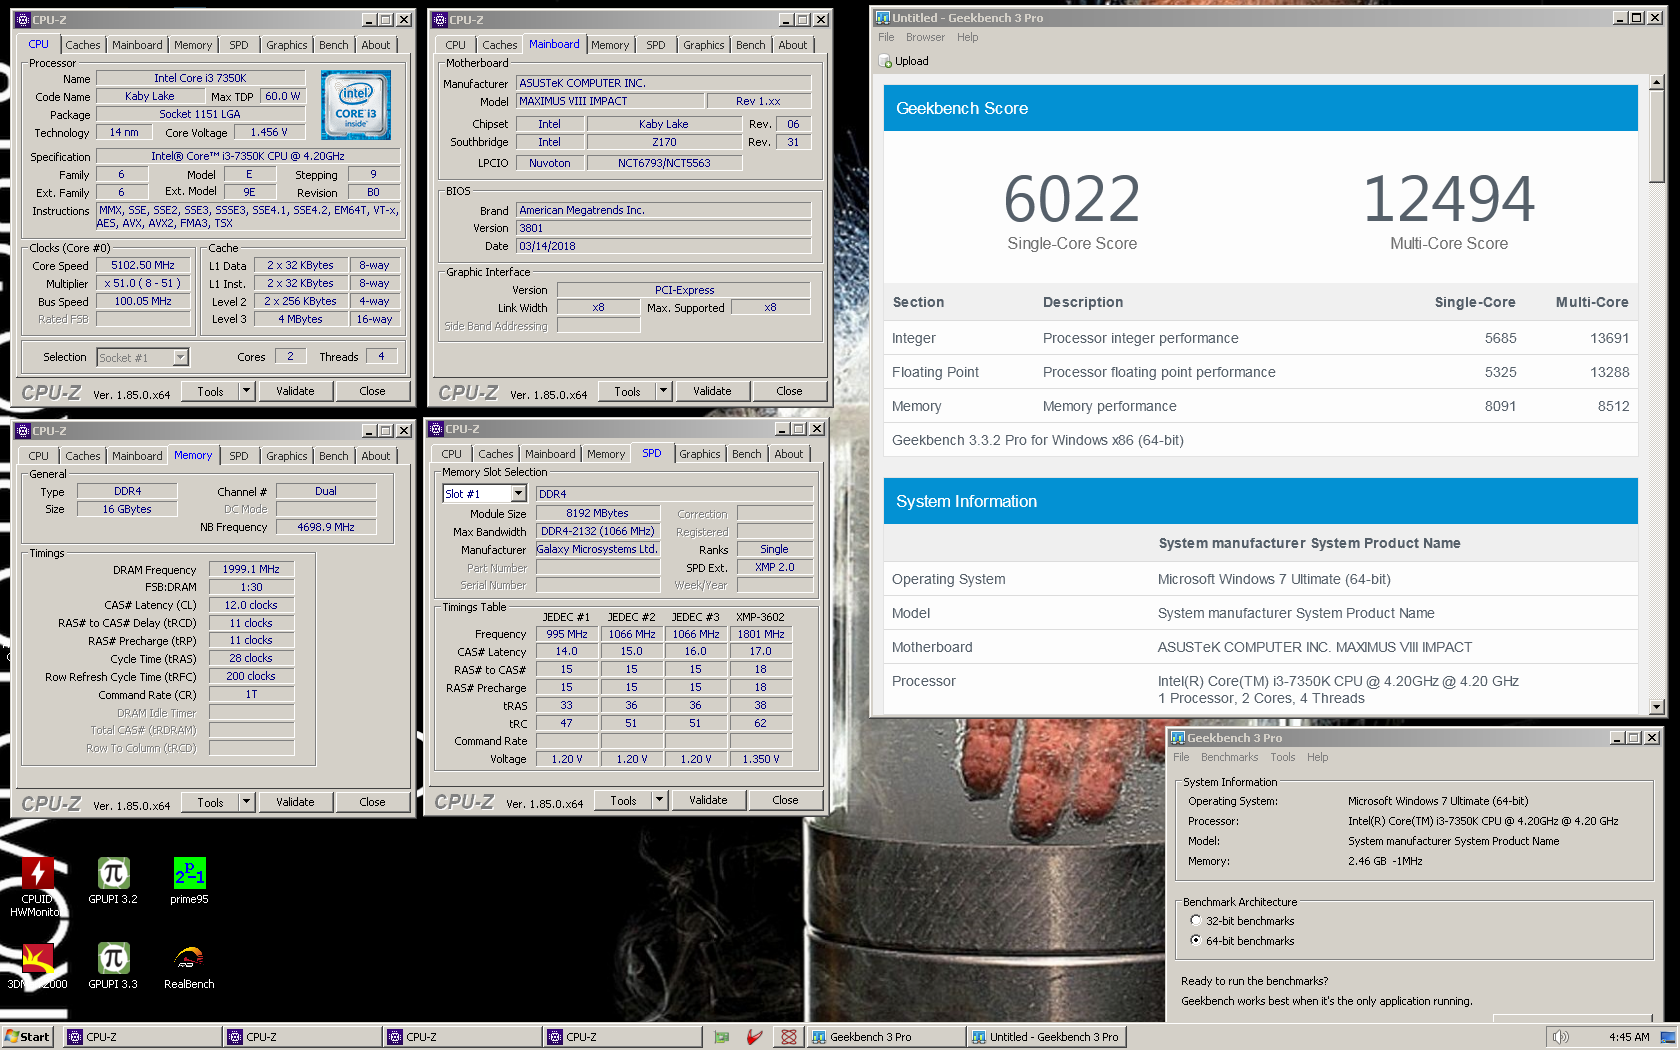This screenshot has height=1050, width=1680.
Task: Click the green quick launch icon
Action: coord(722,1037)
